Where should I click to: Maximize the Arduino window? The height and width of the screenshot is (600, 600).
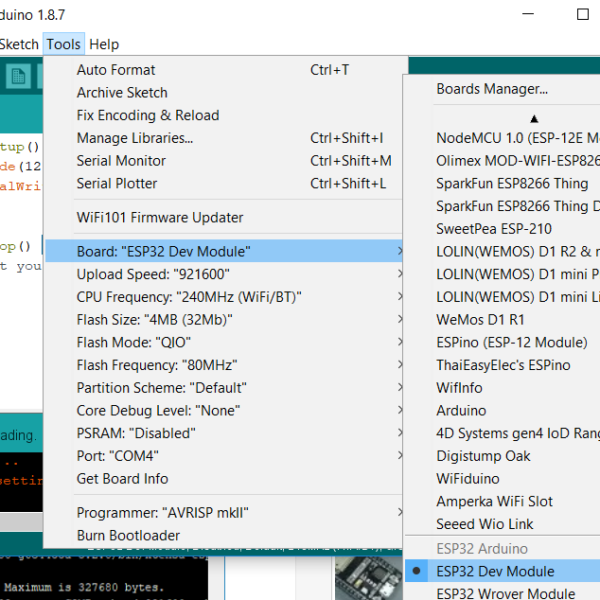click(x=582, y=14)
